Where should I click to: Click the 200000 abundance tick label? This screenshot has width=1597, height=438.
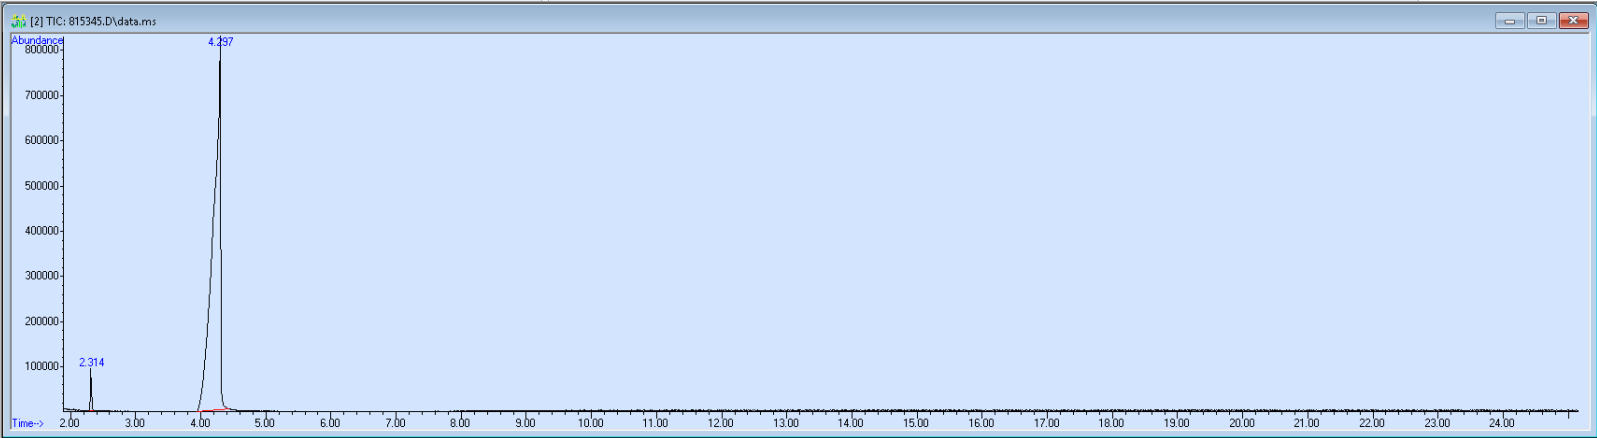click(x=42, y=321)
